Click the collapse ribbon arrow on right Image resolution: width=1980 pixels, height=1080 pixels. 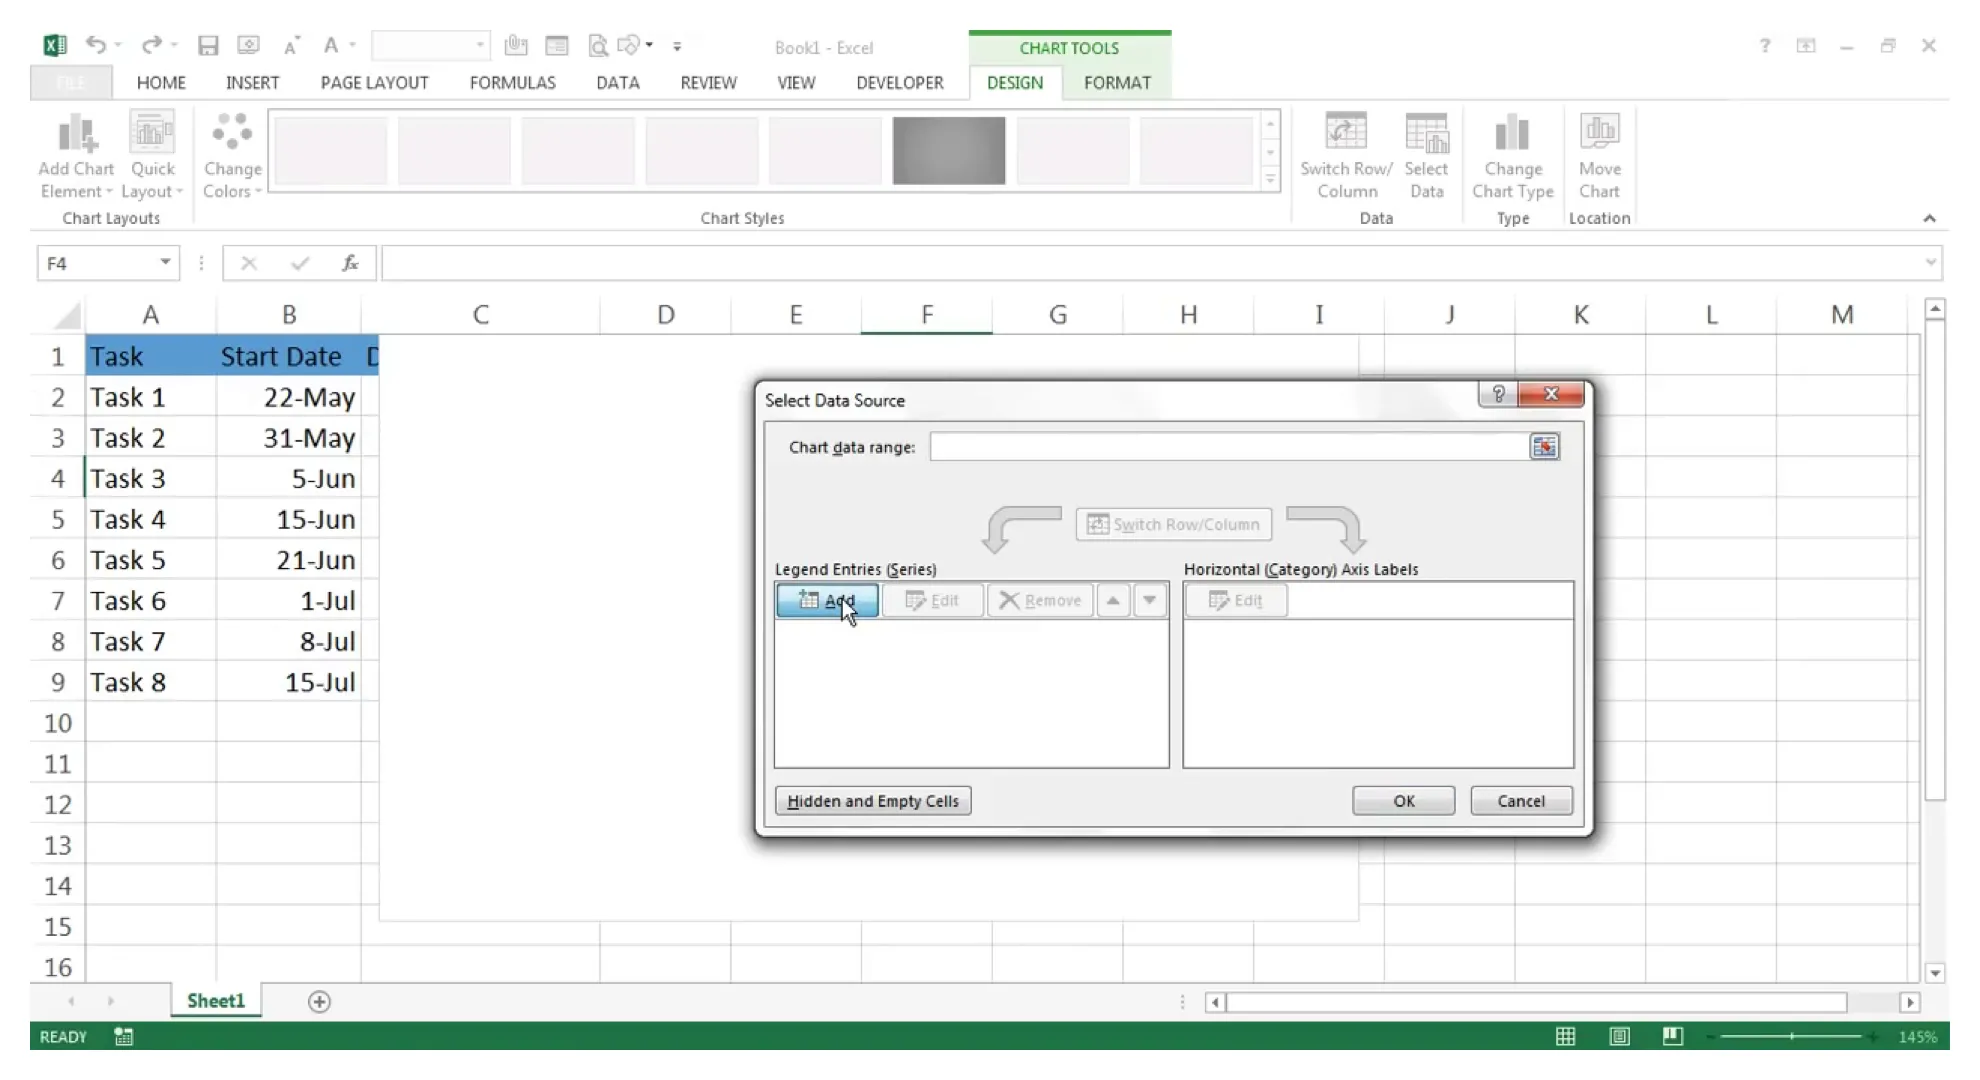(x=1927, y=218)
